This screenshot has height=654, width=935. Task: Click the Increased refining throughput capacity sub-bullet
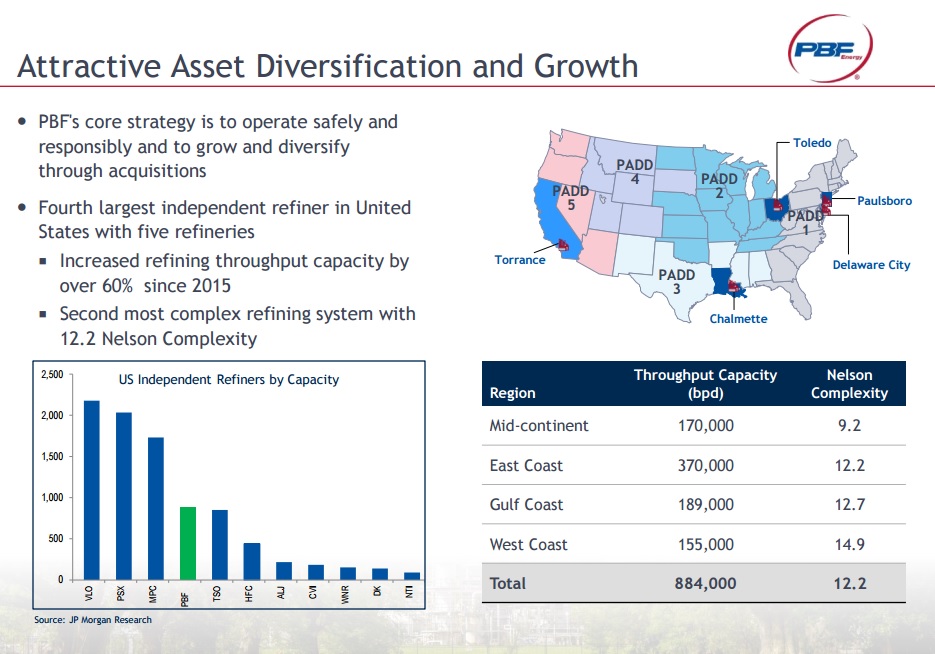click(234, 273)
